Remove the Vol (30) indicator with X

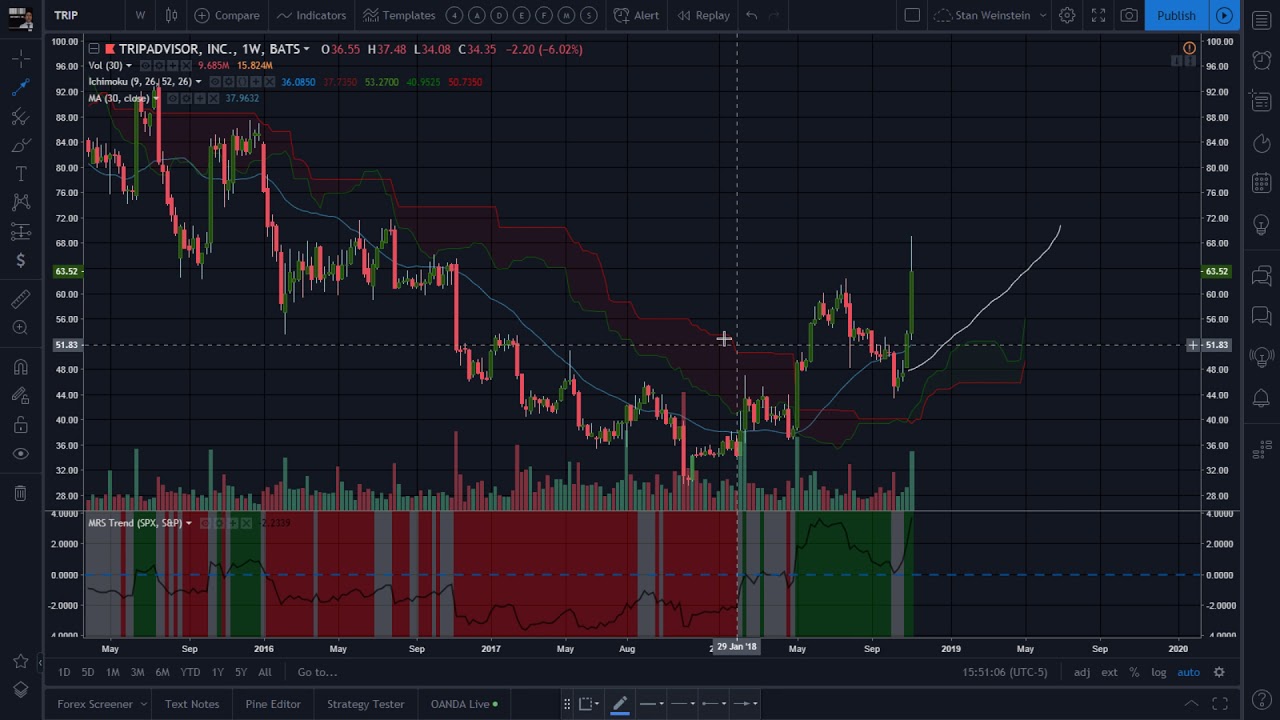click(187, 66)
